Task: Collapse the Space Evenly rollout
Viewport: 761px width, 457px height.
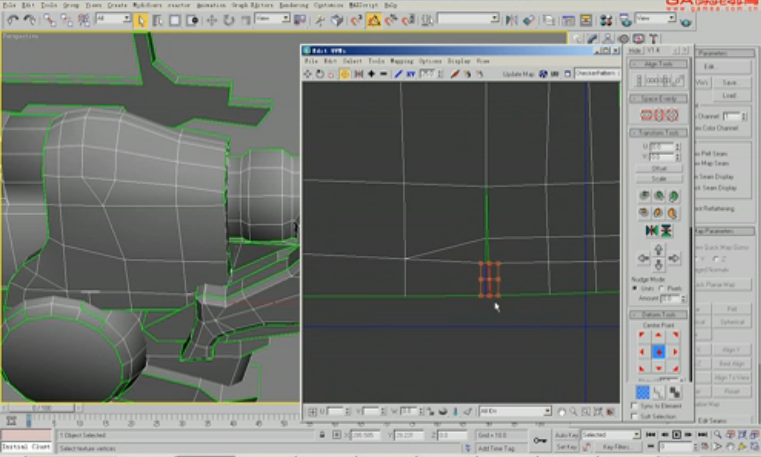Action: click(658, 98)
